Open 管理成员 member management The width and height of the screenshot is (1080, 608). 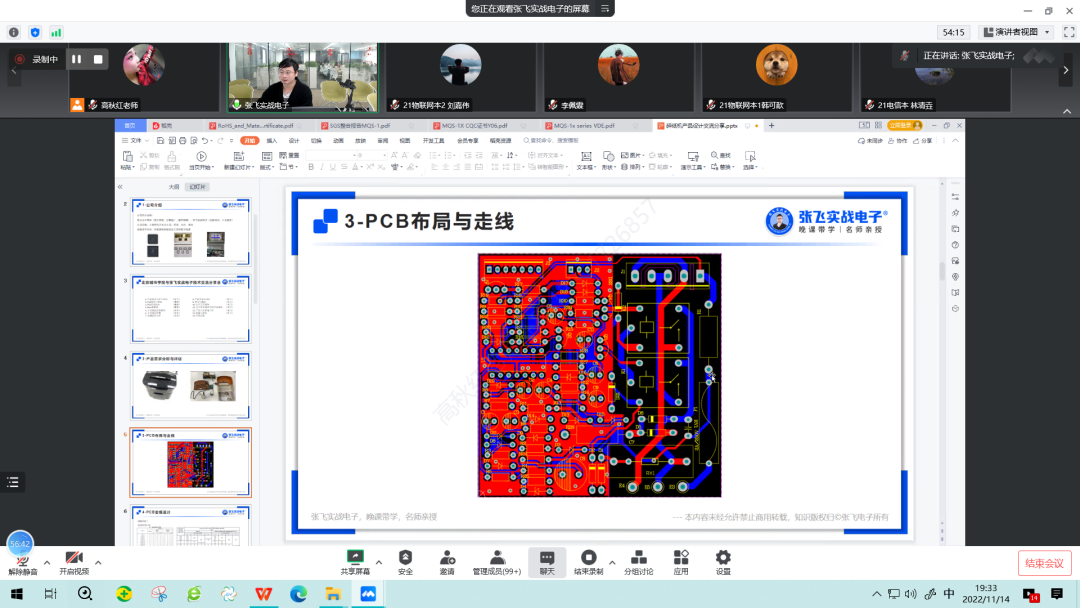(x=497, y=558)
